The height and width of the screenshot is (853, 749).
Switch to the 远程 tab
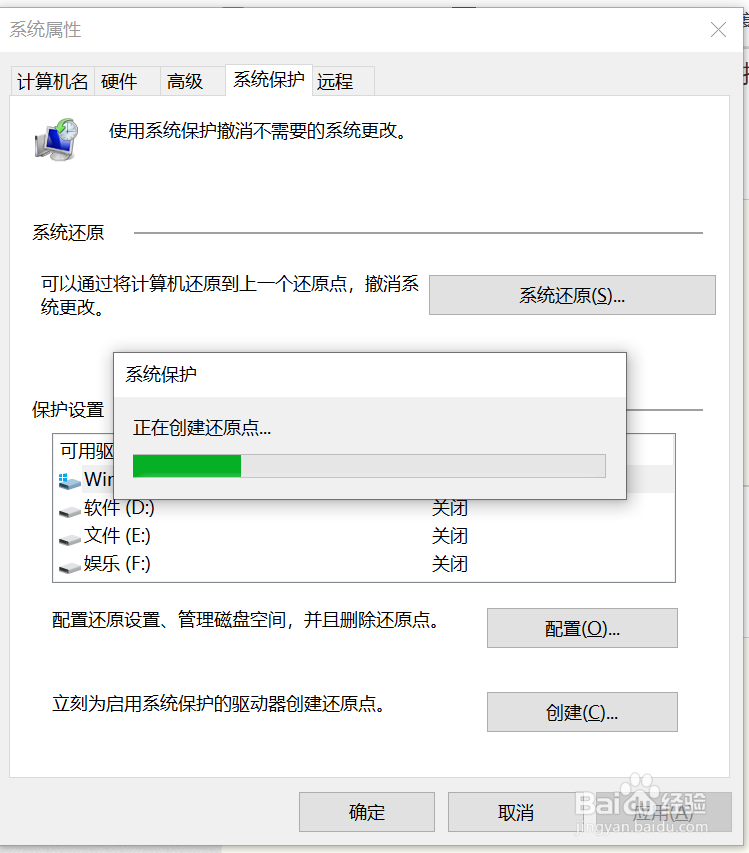337,81
